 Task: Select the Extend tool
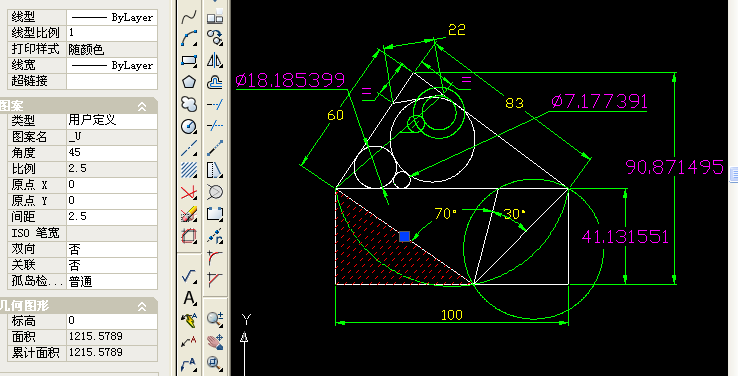click(215, 104)
